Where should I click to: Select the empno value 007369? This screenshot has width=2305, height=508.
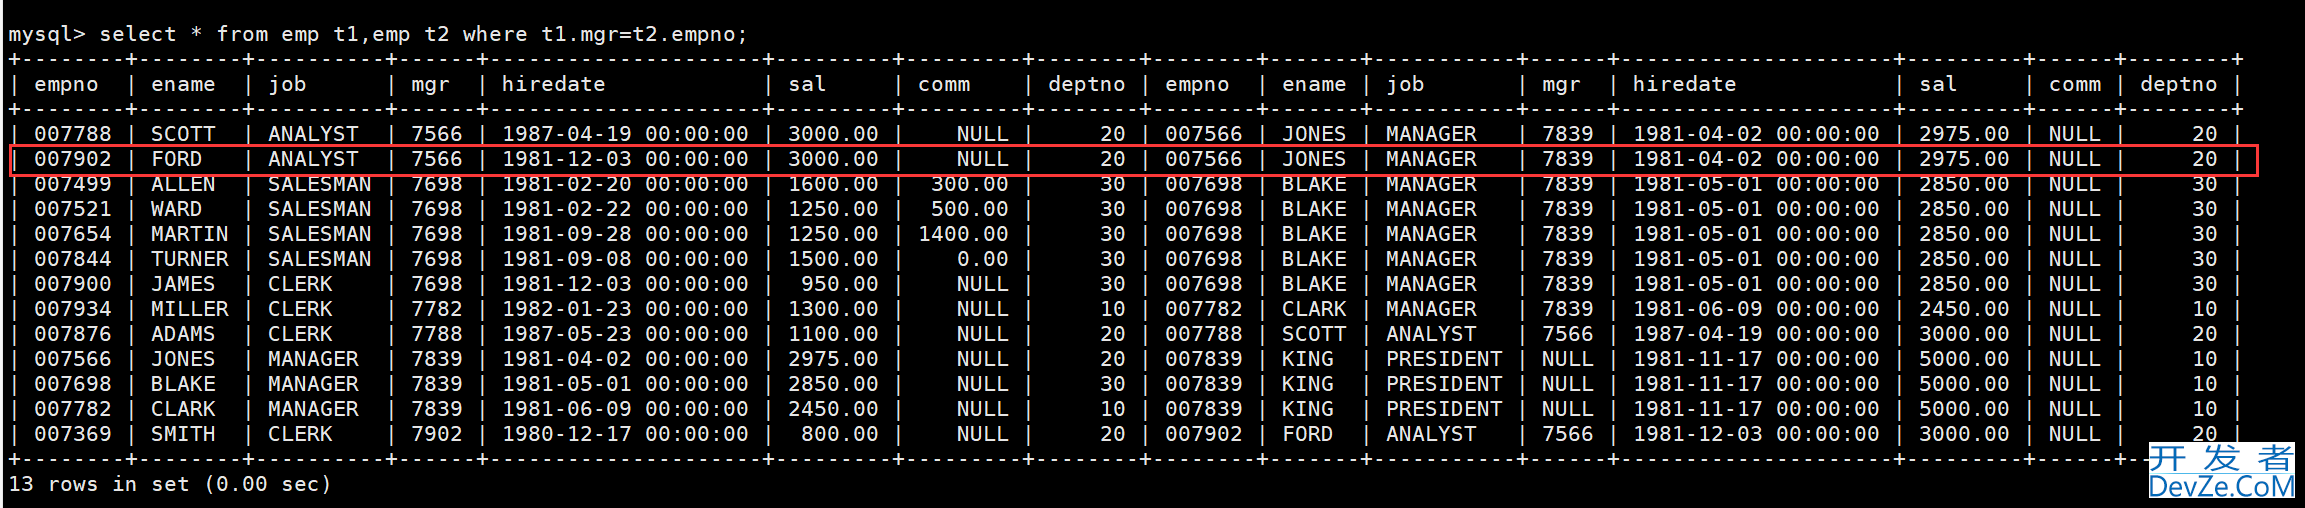(x=73, y=434)
